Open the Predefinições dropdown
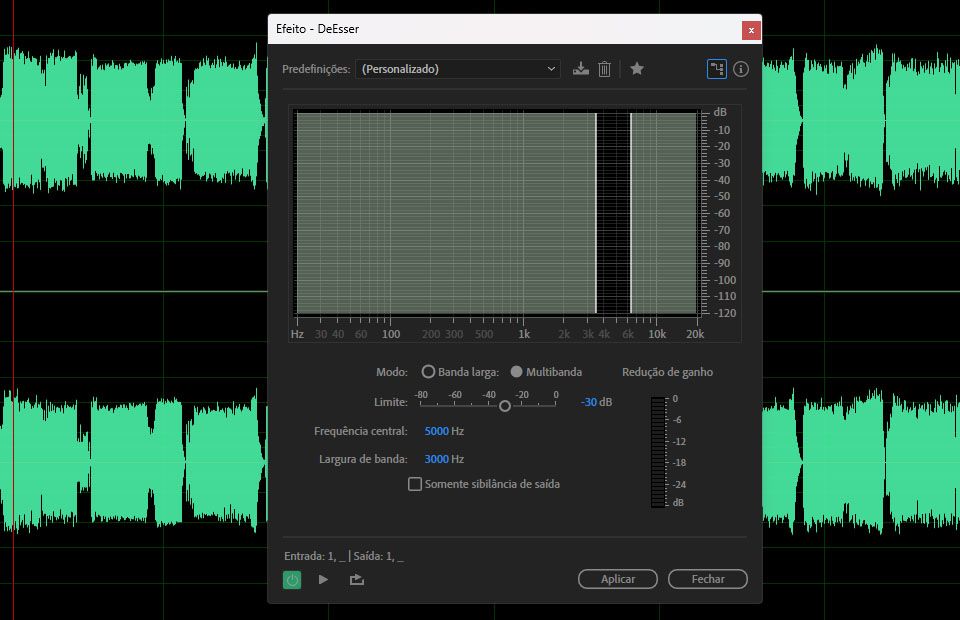This screenshot has width=960, height=620. (457, 69)
